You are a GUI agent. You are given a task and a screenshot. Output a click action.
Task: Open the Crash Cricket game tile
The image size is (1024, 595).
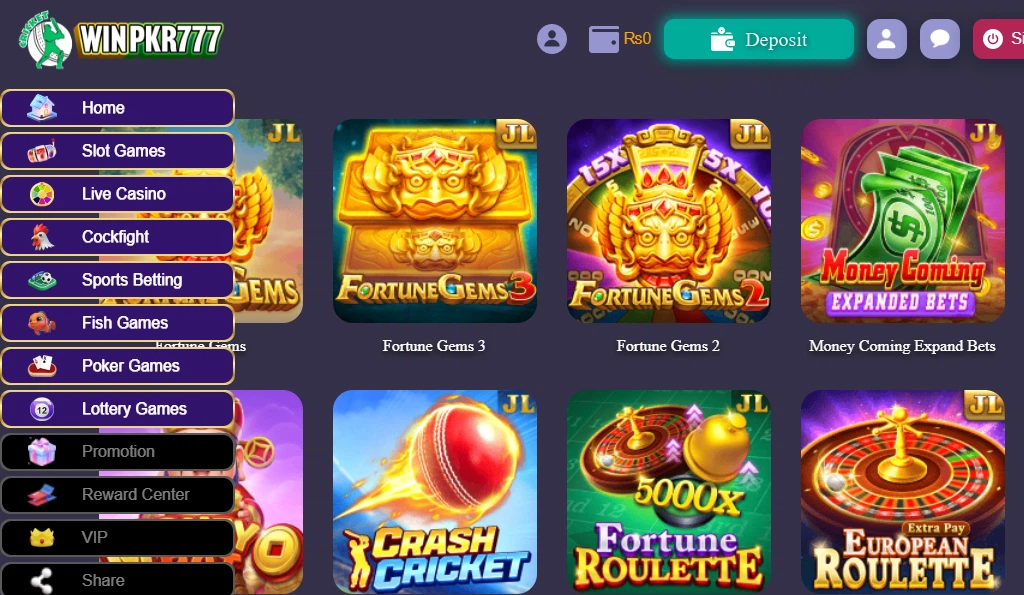435,492
